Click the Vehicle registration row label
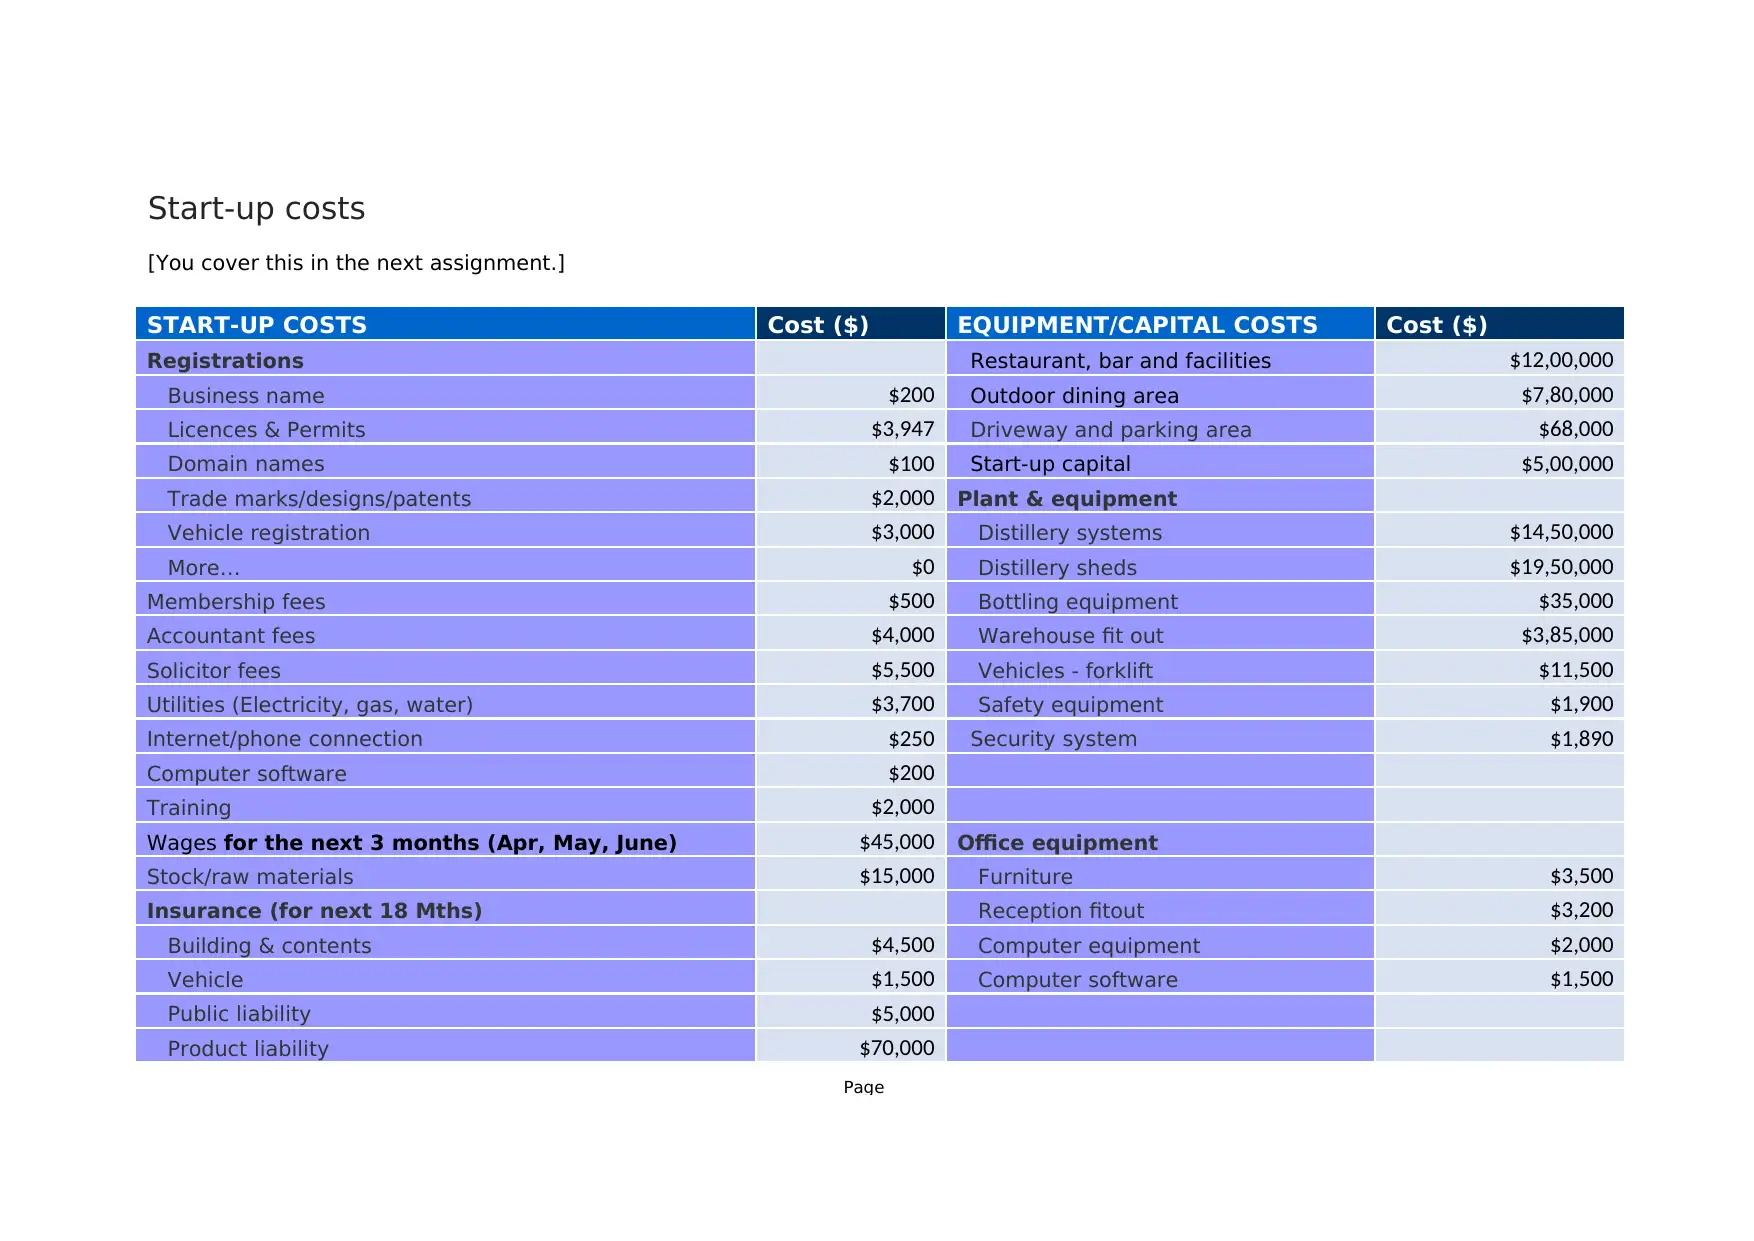Image resolution: width=1754 pixels, height=1241 pixels. point(269,533)
